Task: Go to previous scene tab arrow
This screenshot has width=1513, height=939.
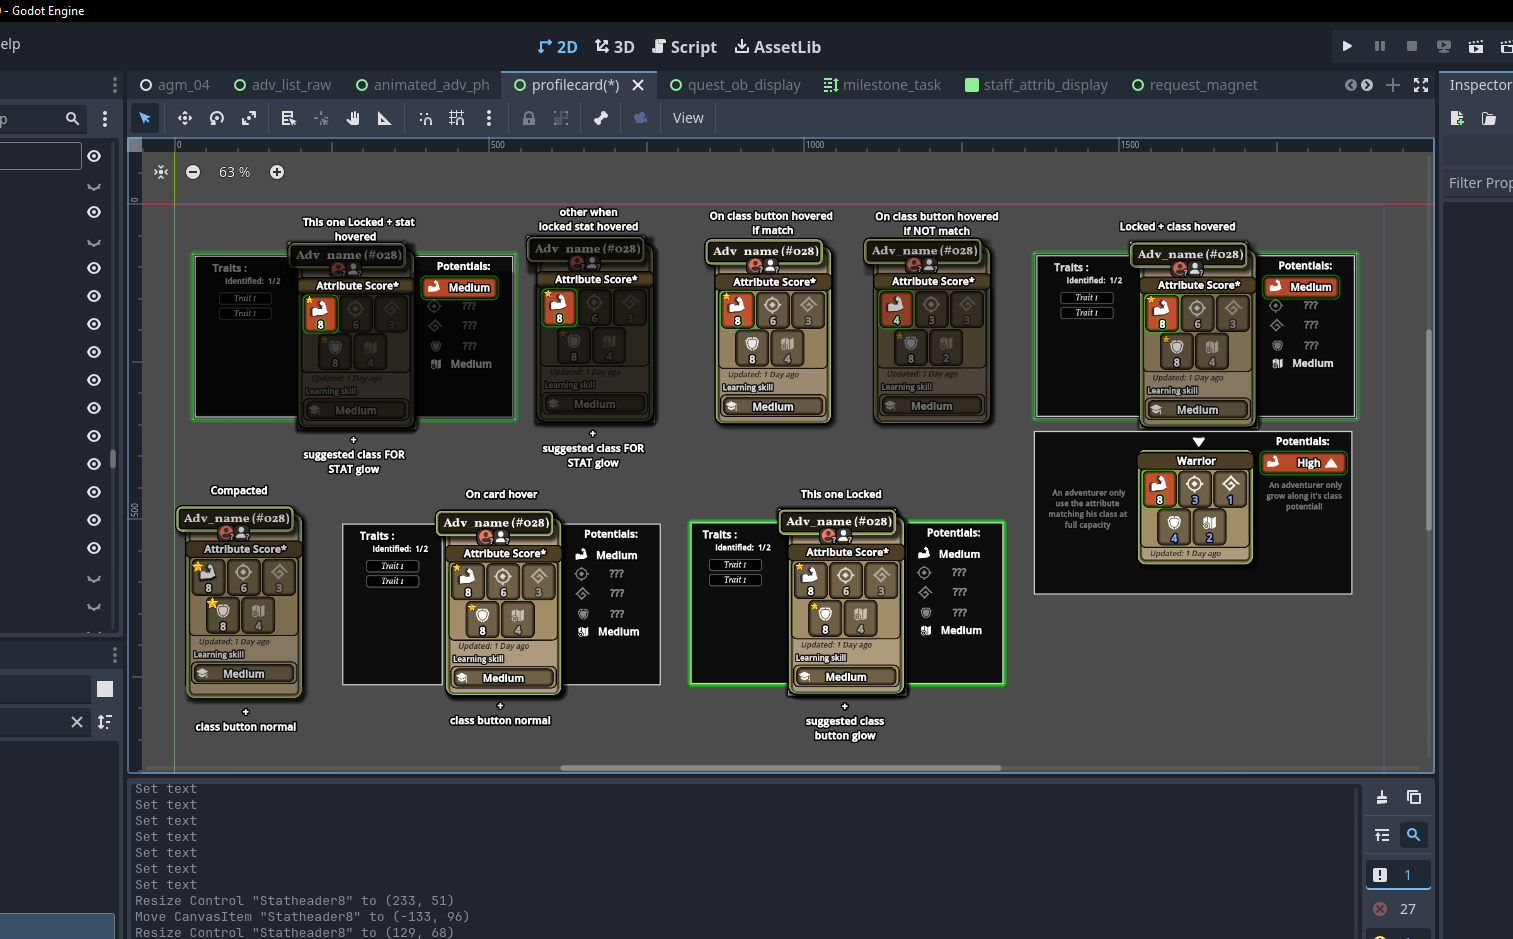Action: 1350,85
